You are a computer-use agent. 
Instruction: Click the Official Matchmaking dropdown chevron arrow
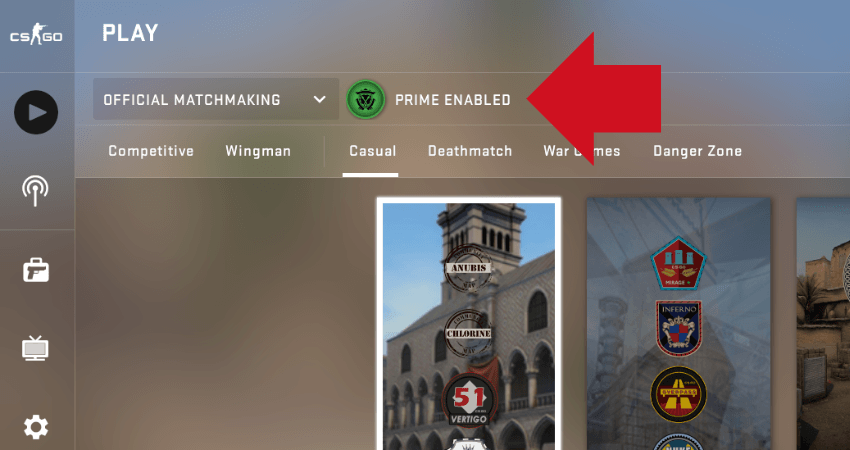320,100
